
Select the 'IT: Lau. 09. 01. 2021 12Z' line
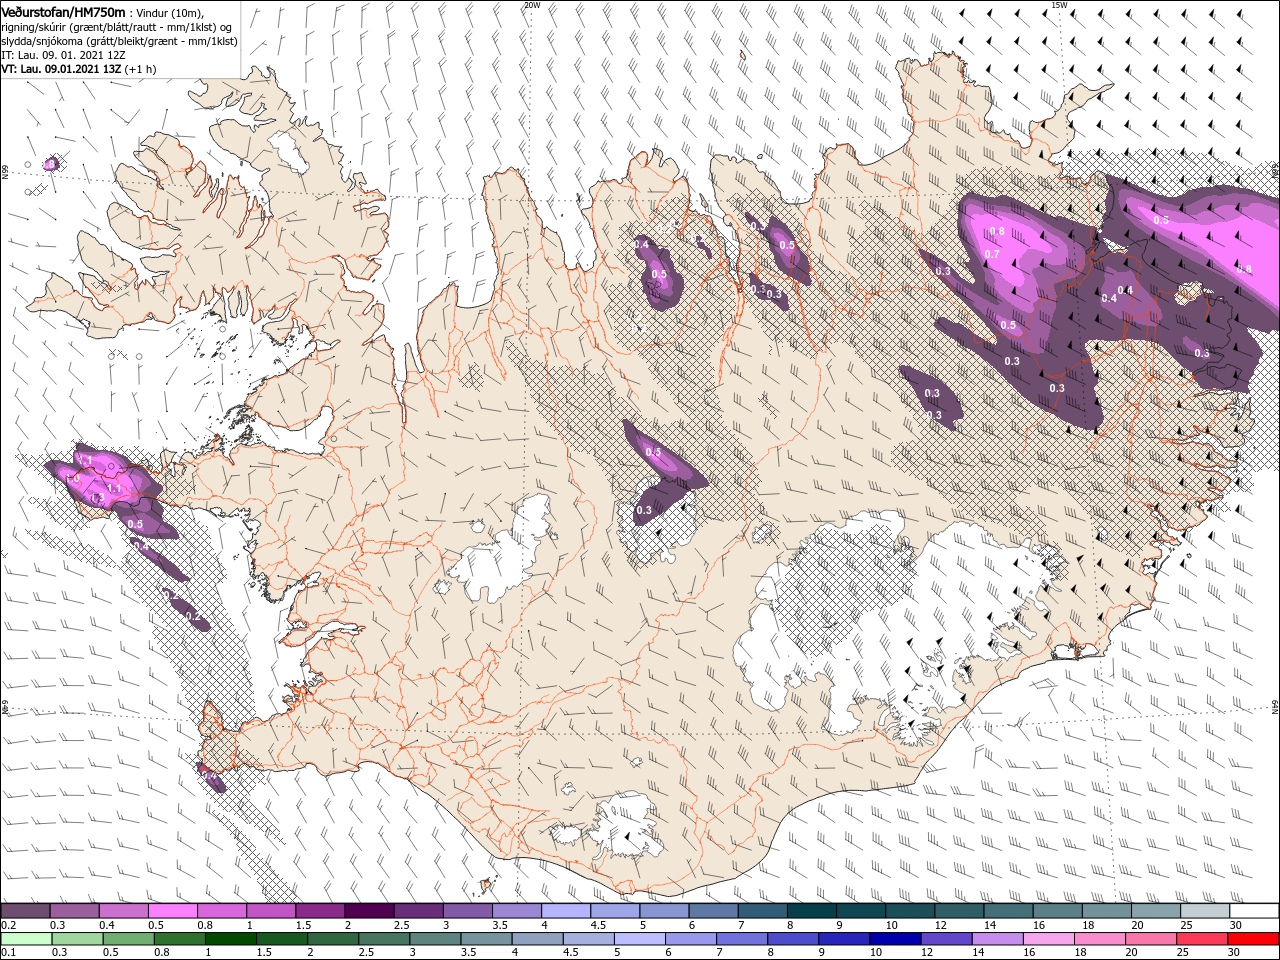point(63,56)
